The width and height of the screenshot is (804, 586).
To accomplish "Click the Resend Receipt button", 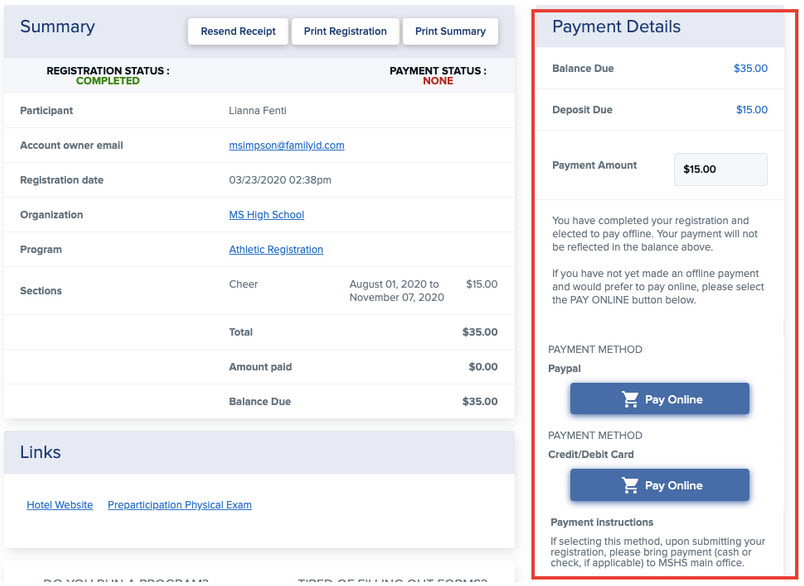I will click(x=238, y=31).
